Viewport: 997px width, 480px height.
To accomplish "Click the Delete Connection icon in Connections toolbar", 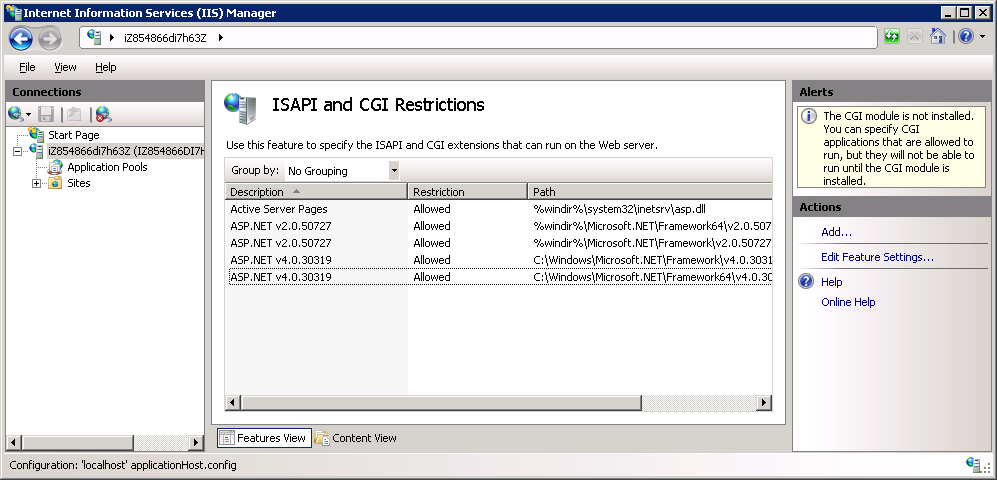I will pyautogui.click(x=103, y=114).
